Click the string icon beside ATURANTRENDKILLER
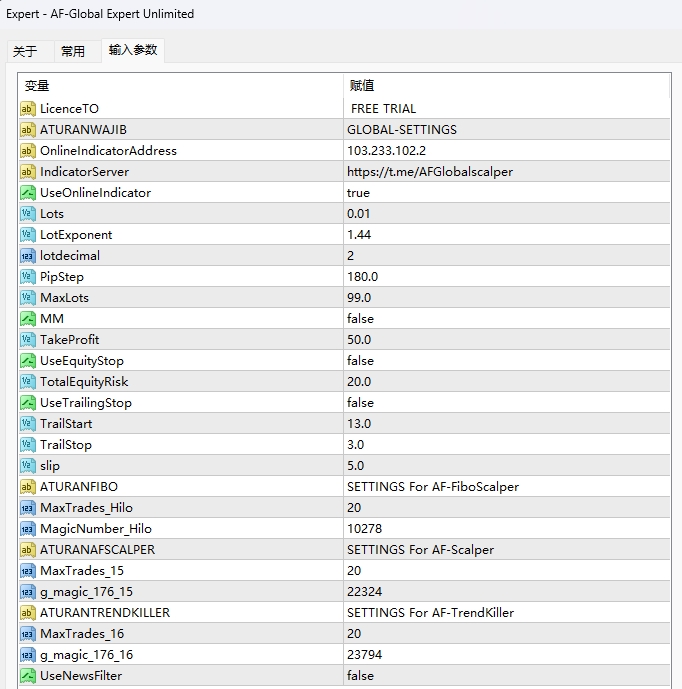Image resolution: width=682 pixels, height=689 pixels. tap(28, 612)
